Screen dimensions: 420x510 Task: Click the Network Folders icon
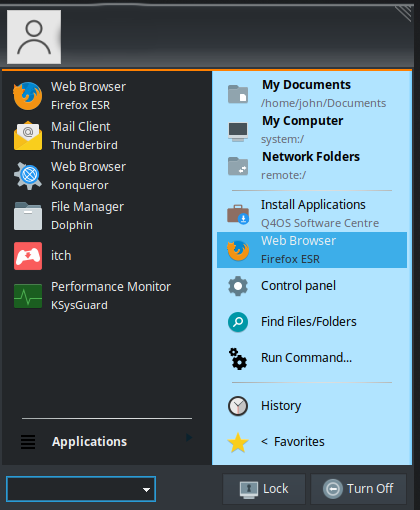tap(238, 166)
